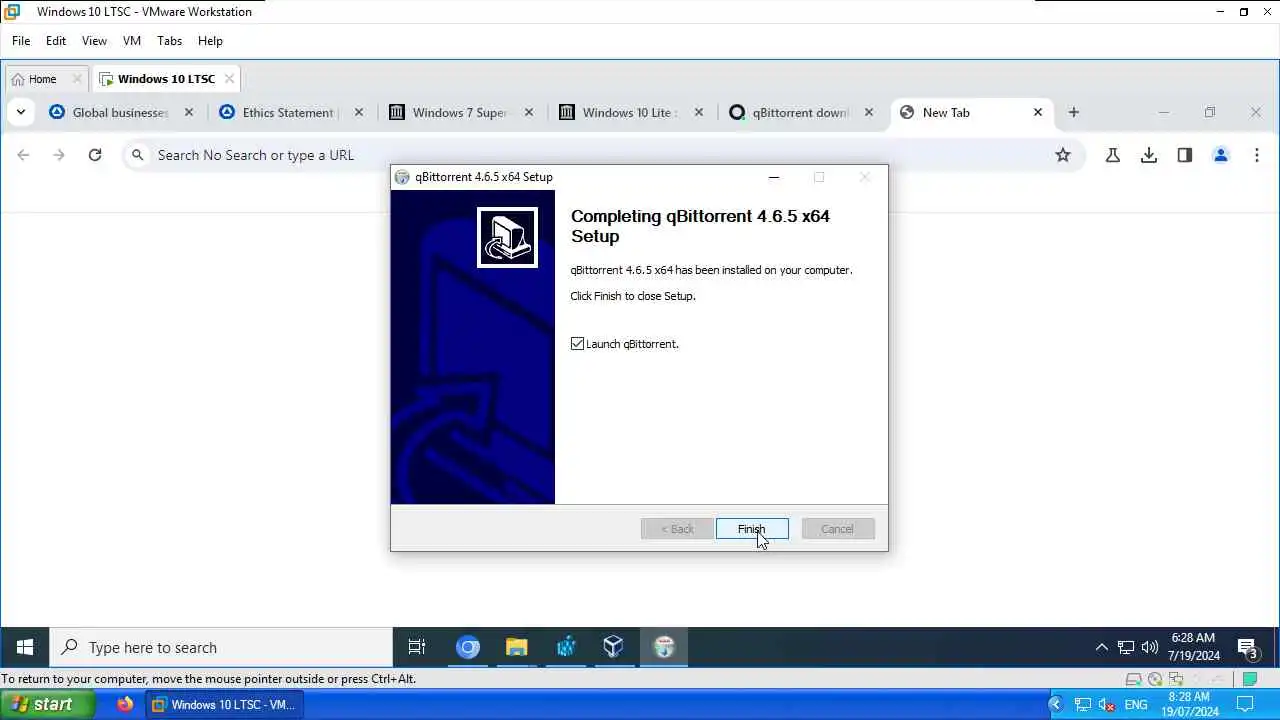Open Task View in the guest taskbar
Viewport: 1280px width, 720px height.
tap(417, 647)
